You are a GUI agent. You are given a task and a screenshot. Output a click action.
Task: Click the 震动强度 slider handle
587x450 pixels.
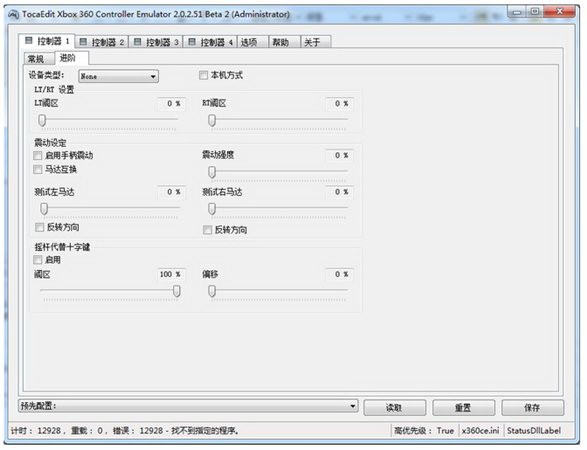pos(212,172)
